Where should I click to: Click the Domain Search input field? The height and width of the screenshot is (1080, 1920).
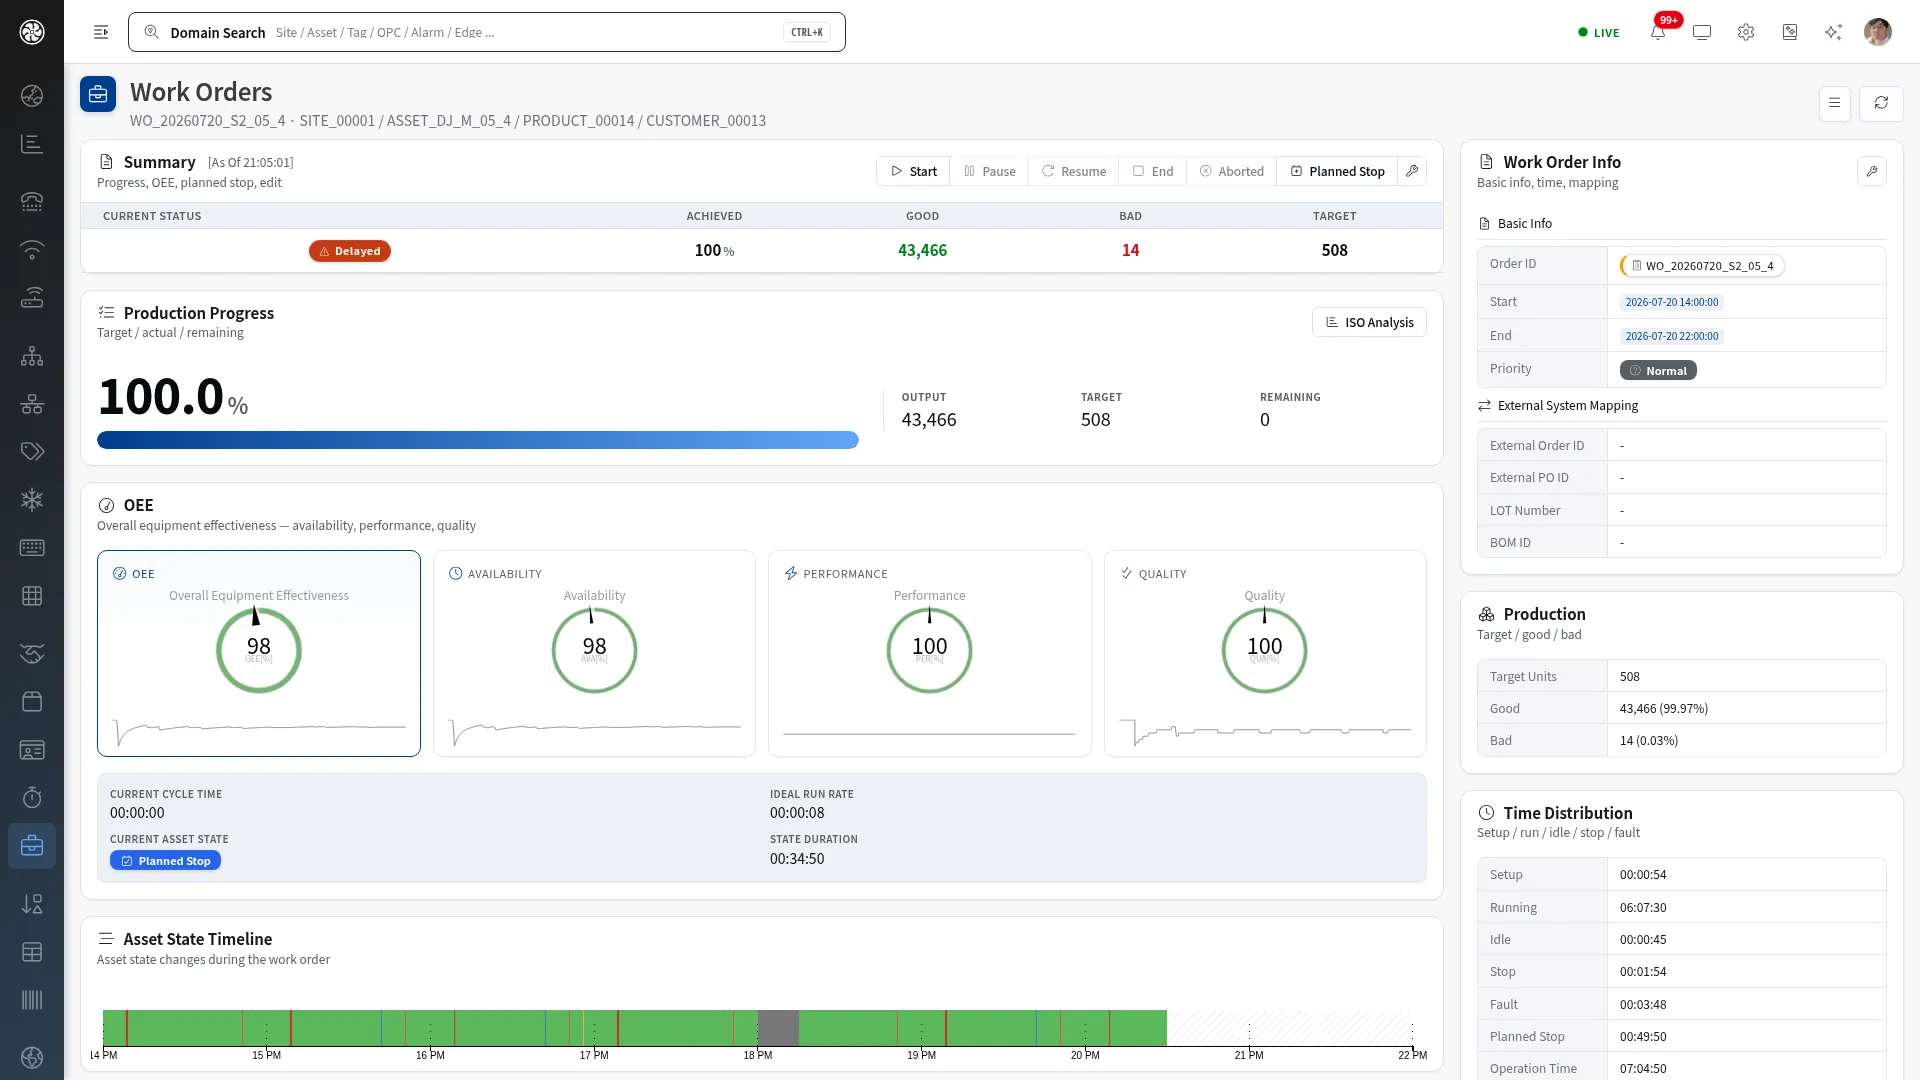coord(487,32)
